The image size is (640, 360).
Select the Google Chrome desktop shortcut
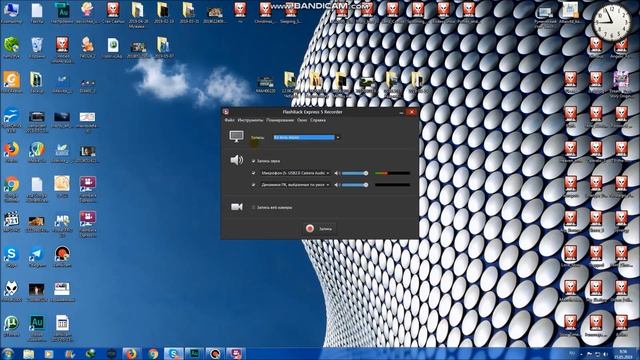click(11, 189)
